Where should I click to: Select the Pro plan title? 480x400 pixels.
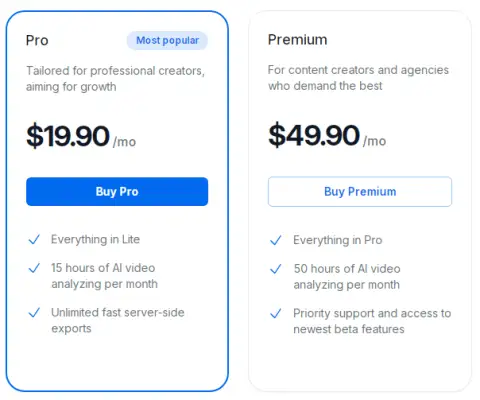(x=37, y=40)
